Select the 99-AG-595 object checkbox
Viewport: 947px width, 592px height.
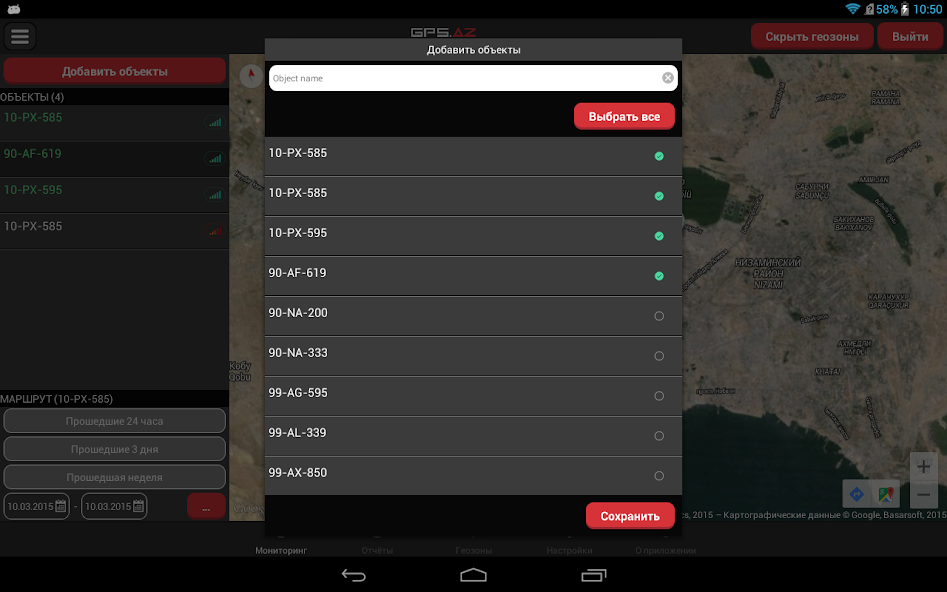[x=658, y=396]
